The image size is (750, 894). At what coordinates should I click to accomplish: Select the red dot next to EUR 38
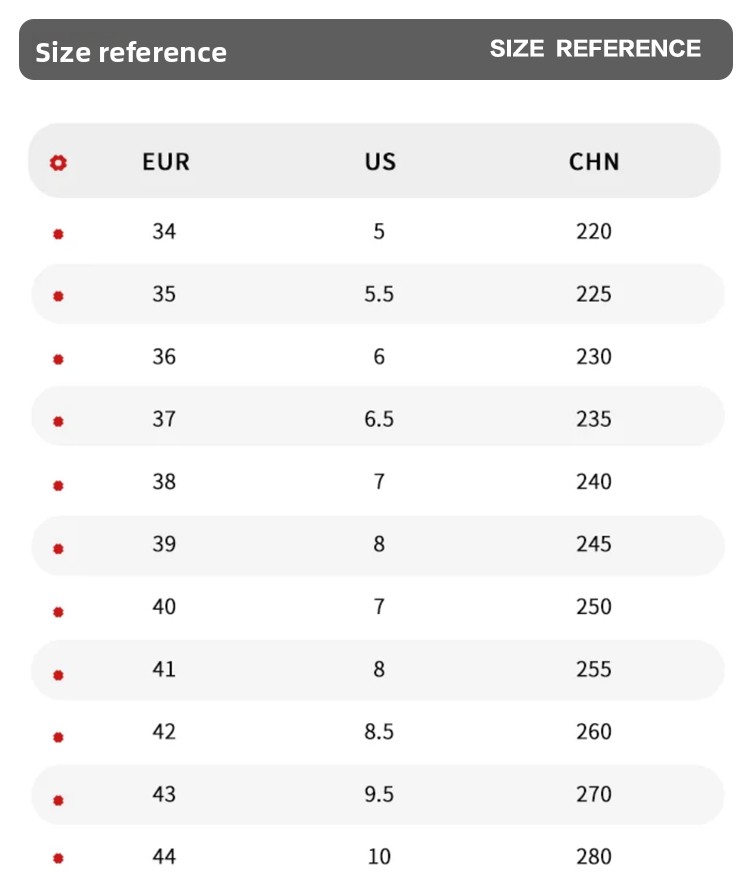point(58,485)
